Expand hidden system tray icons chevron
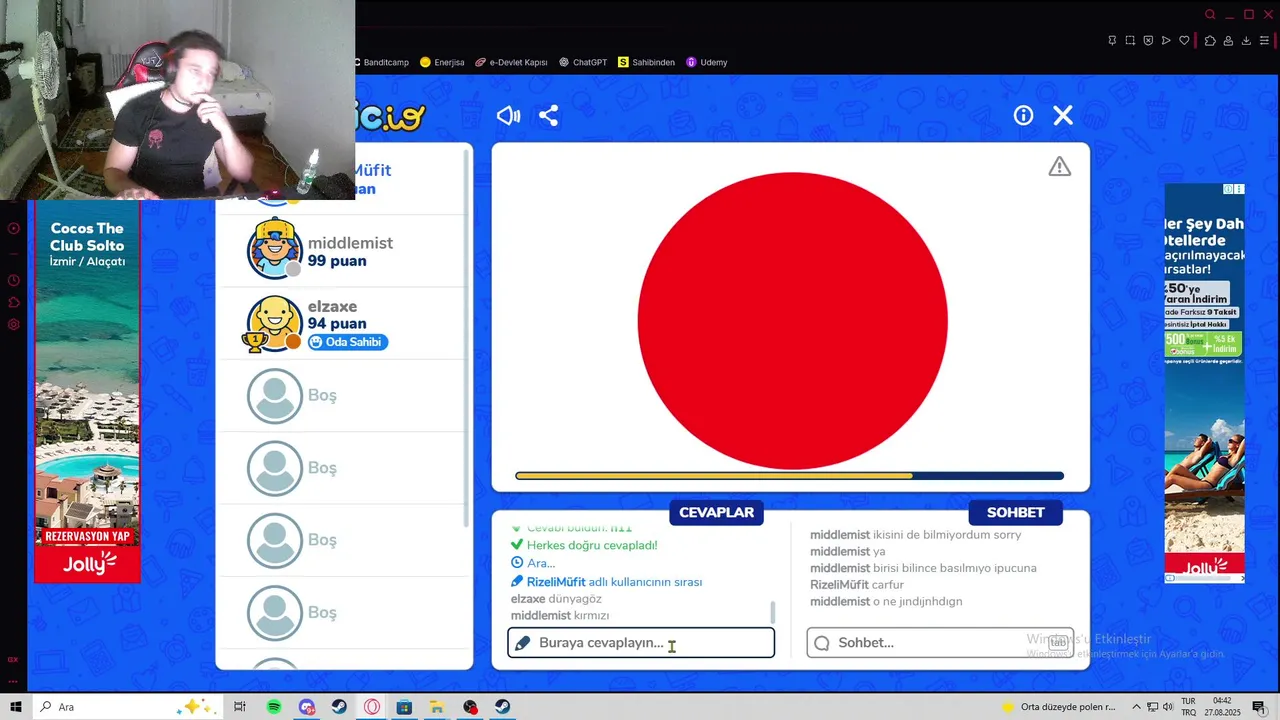1280x720 pixels. 1136,707
